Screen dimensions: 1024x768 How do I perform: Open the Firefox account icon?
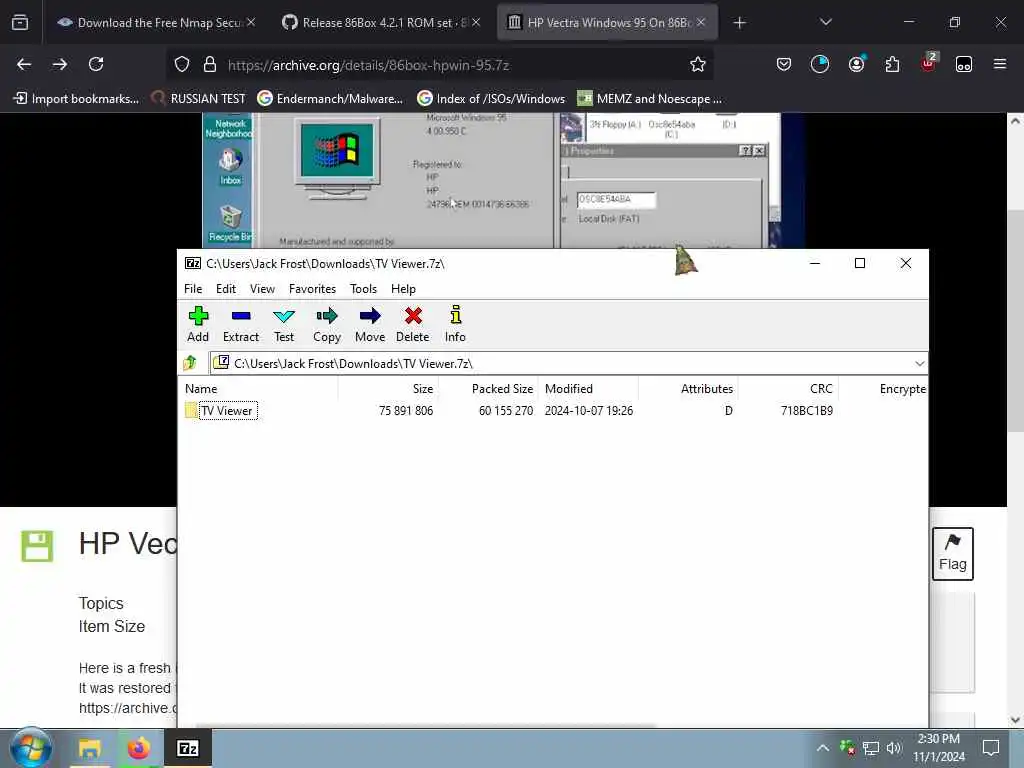point(856,64)
